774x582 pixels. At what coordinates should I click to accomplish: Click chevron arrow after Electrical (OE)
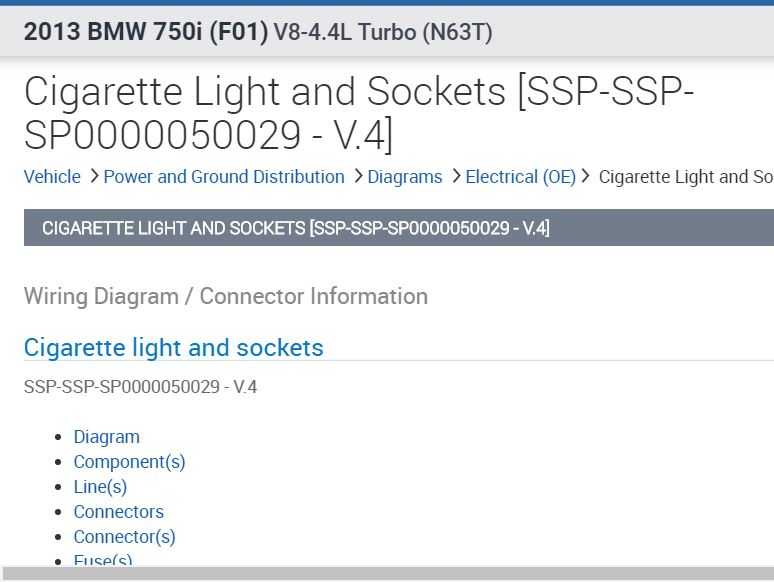coord(586,177)
